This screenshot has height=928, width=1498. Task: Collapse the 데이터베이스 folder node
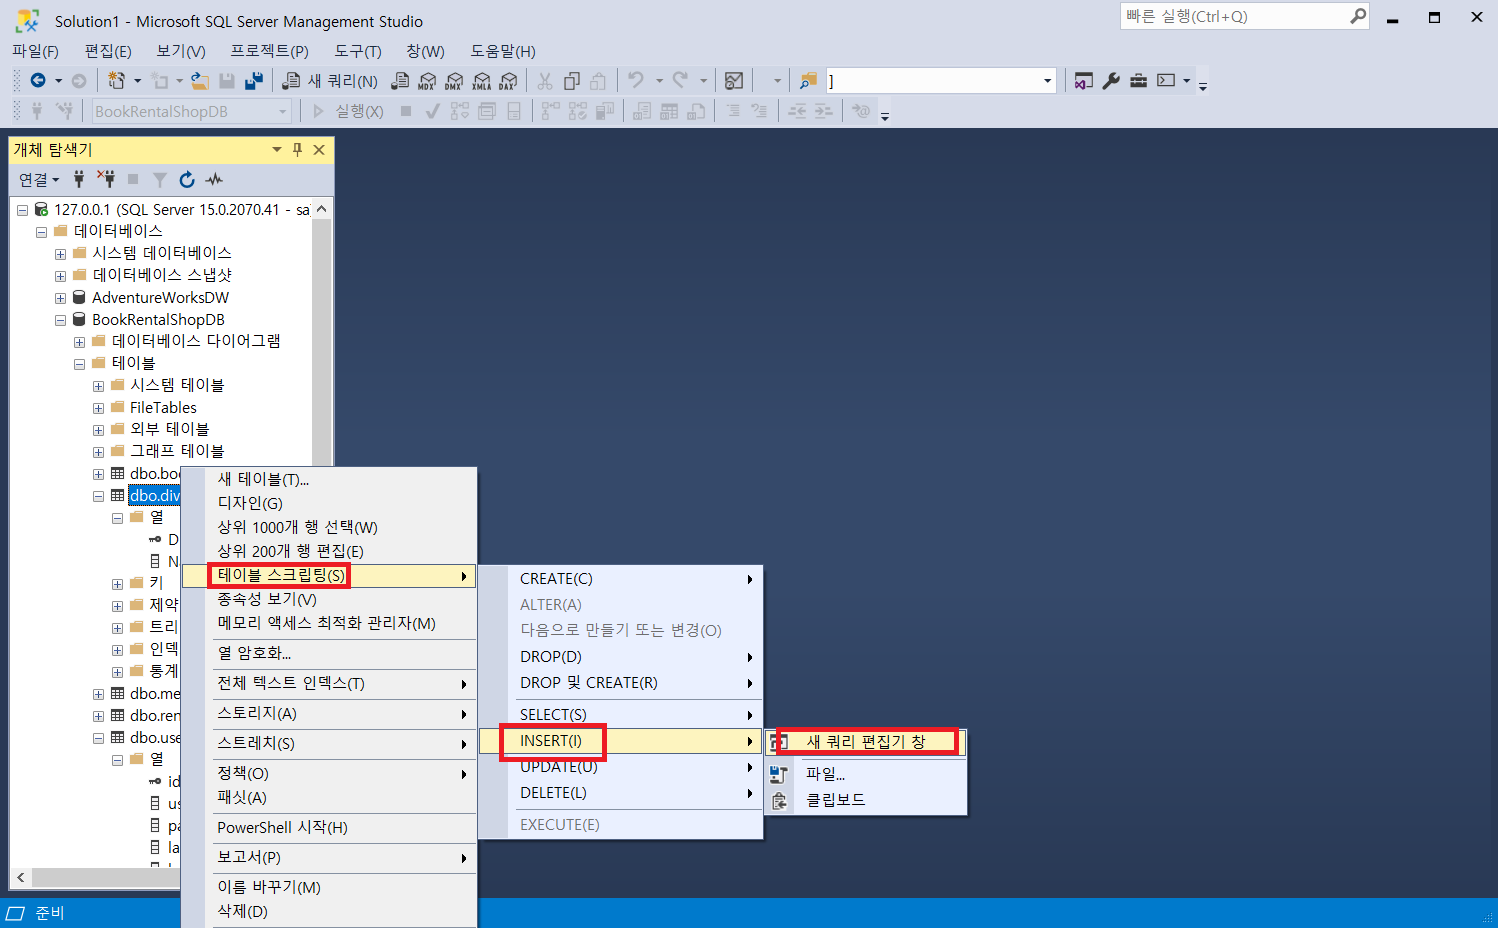pos(41,232)
